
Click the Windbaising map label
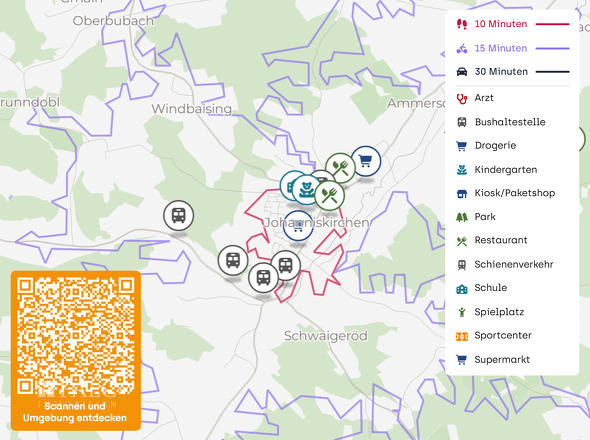coord(192,109)
